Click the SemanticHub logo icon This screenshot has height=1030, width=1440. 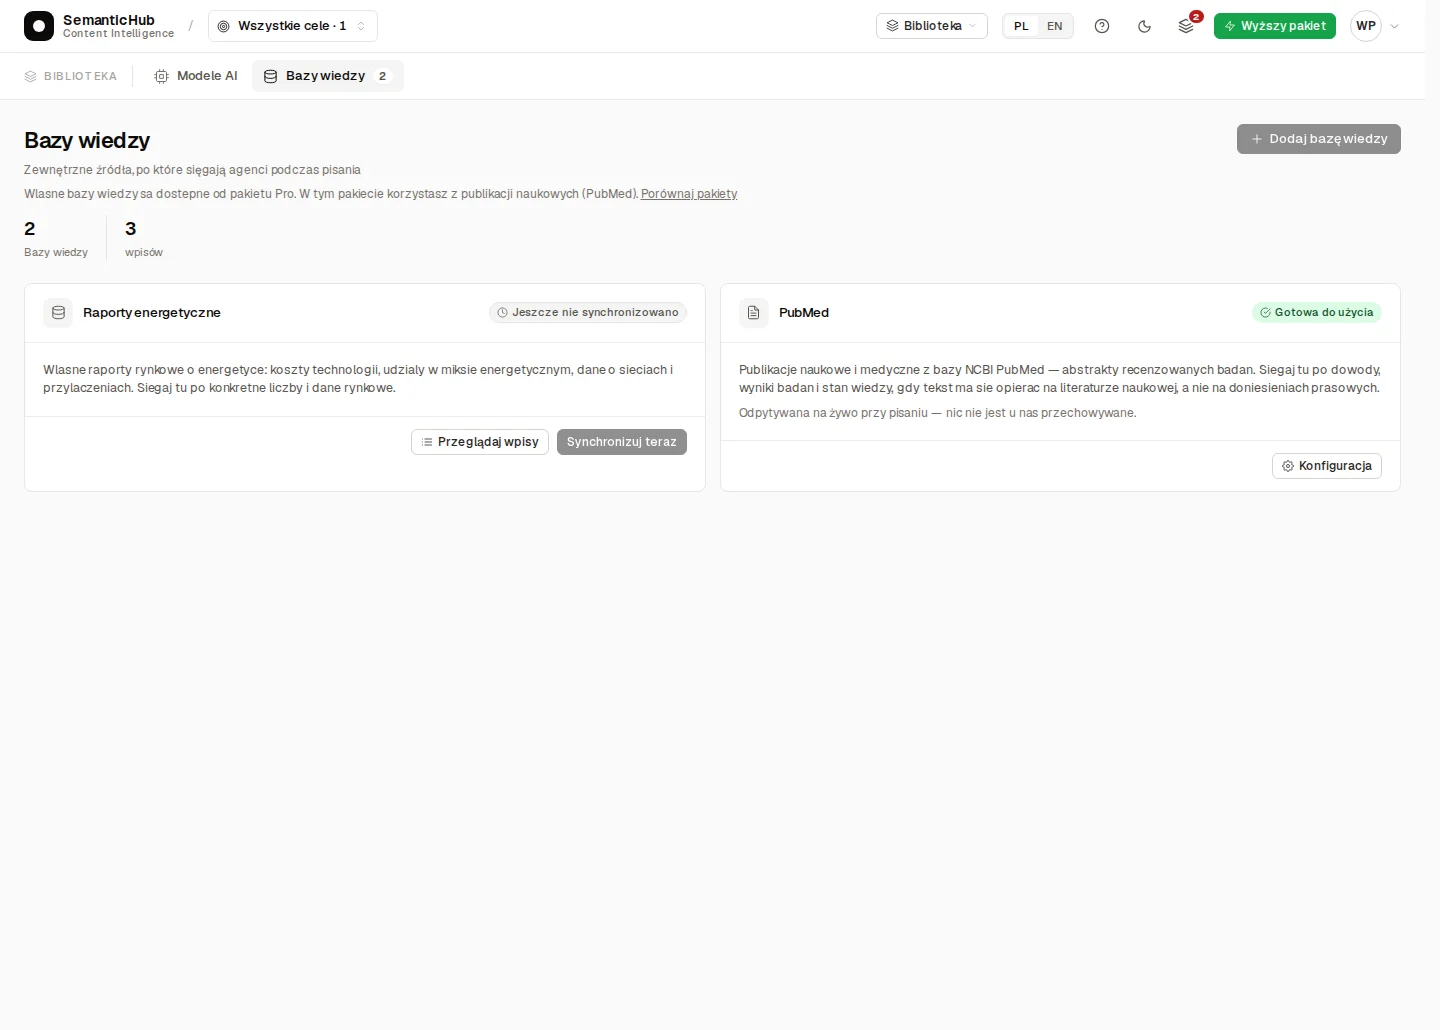pyautogui.click(x=39, y=26)
